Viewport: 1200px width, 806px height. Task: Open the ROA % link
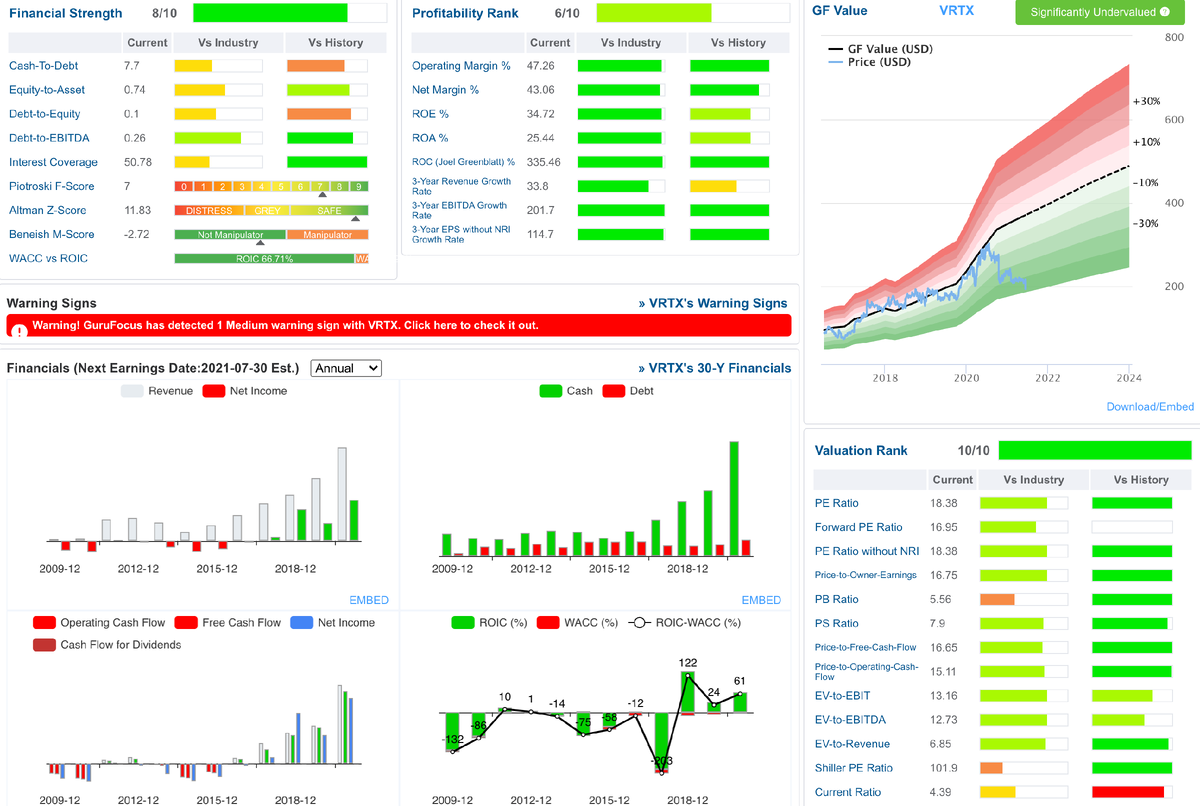[x=430, y=138]
